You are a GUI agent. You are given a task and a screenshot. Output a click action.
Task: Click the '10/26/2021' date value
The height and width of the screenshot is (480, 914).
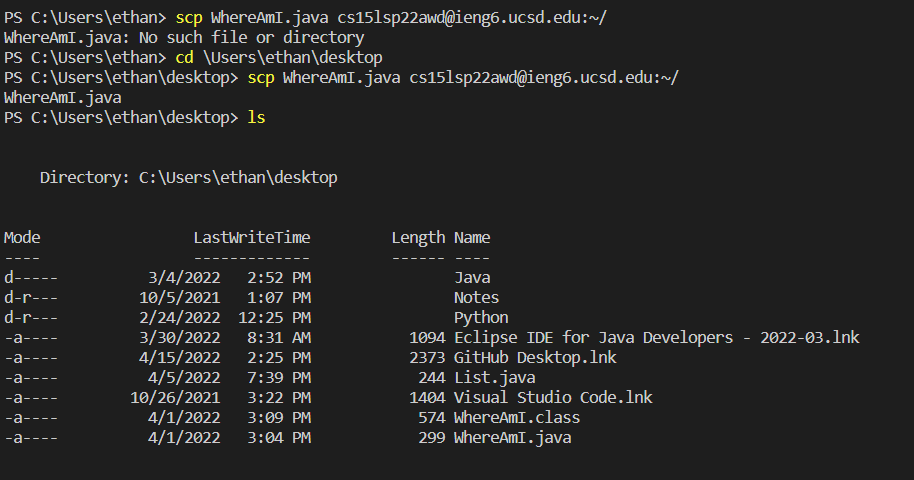175,398
